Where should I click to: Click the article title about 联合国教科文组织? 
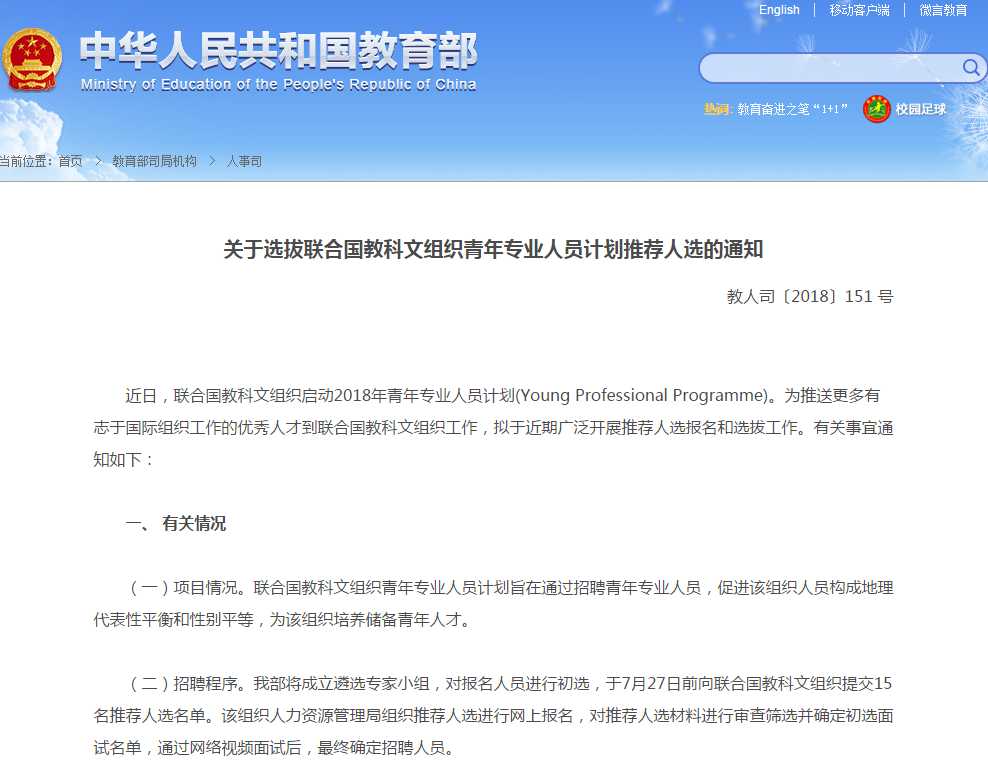(x=493, y=249)
